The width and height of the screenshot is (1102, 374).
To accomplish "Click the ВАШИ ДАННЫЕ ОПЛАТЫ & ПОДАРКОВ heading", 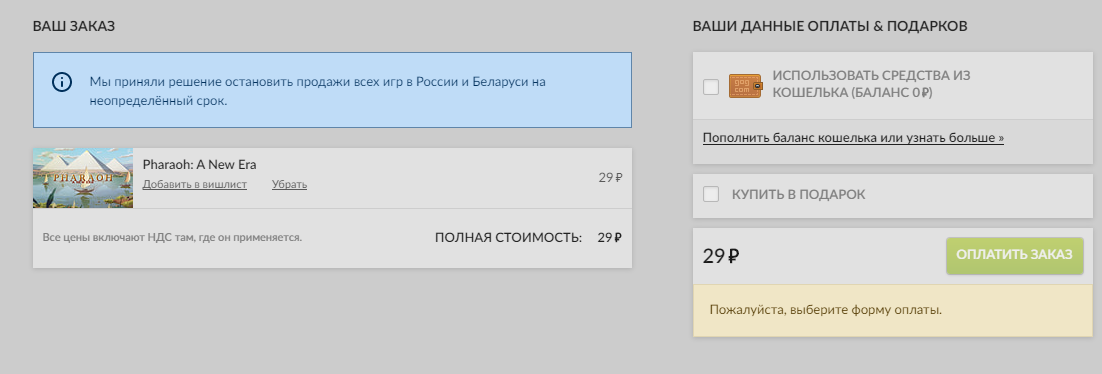I will pyautogui.click(x=830, y=27).
